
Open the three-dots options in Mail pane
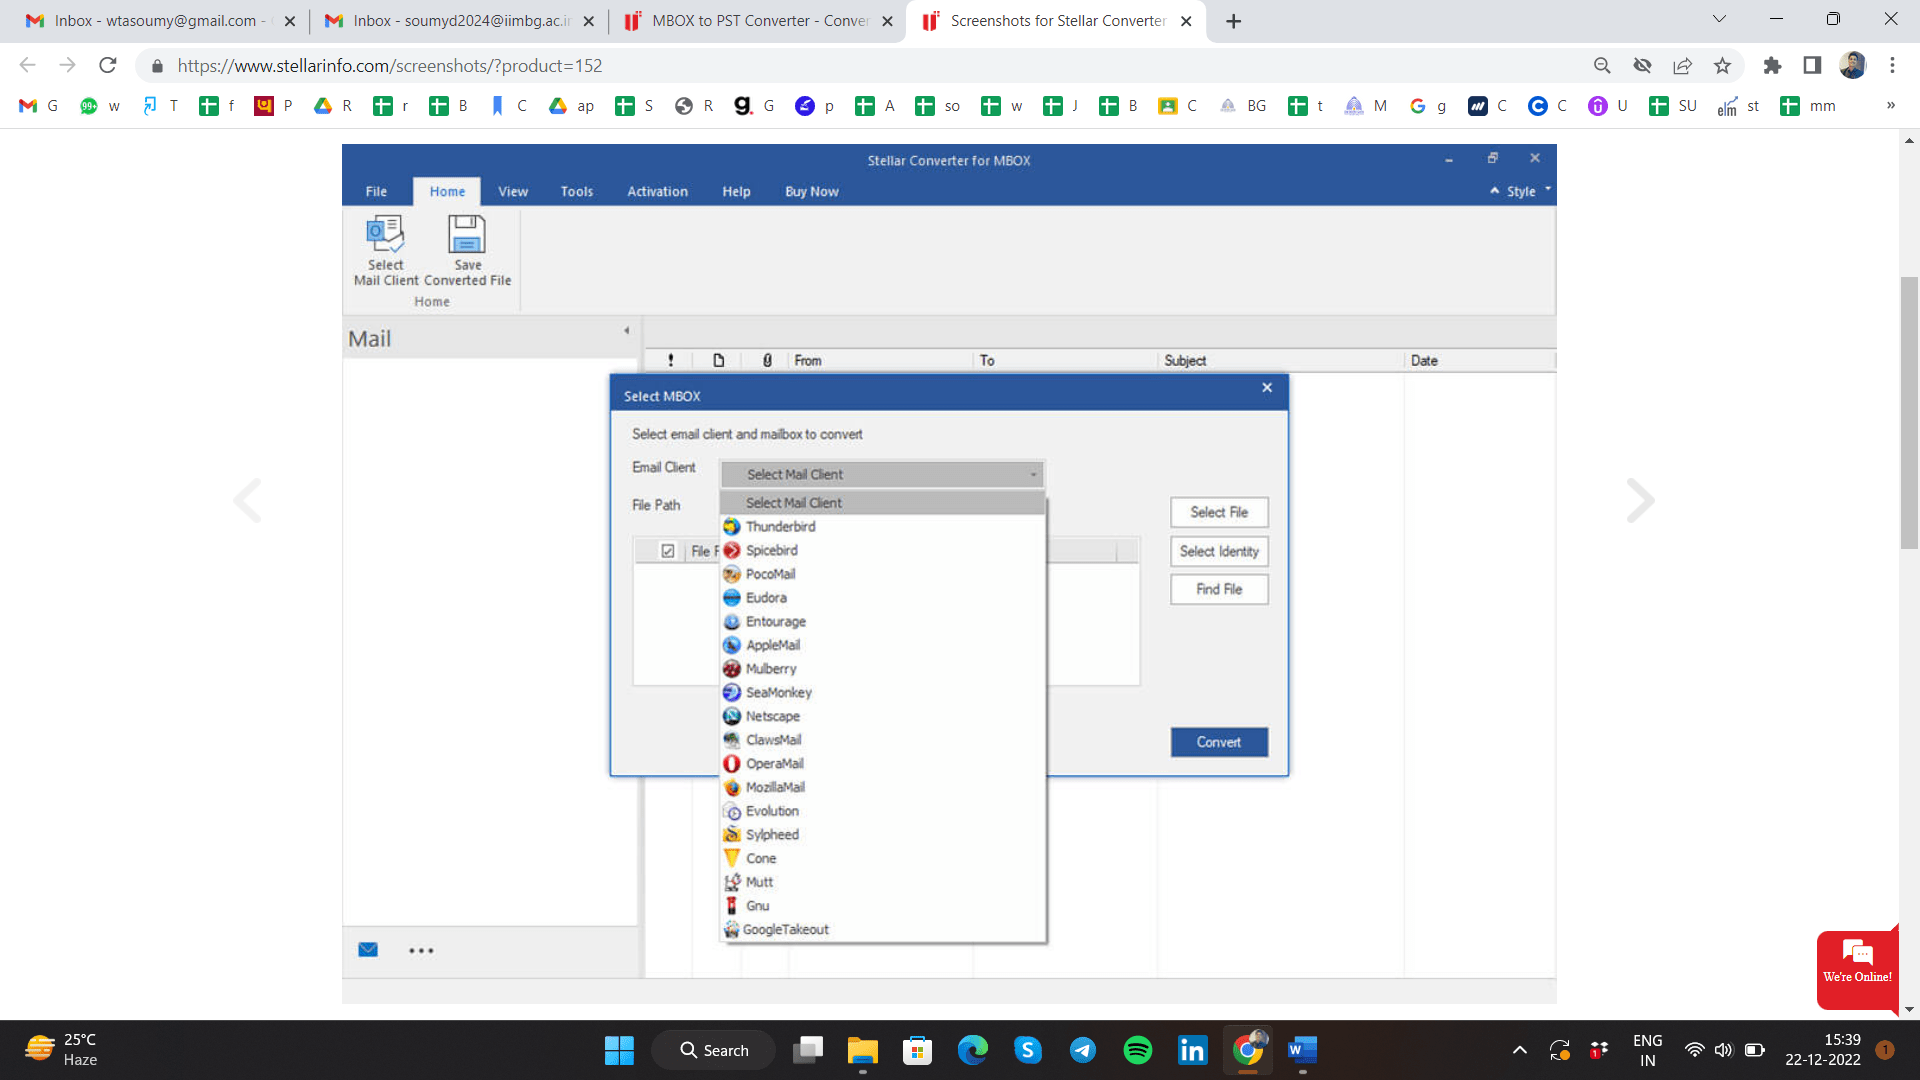(421, 951)
